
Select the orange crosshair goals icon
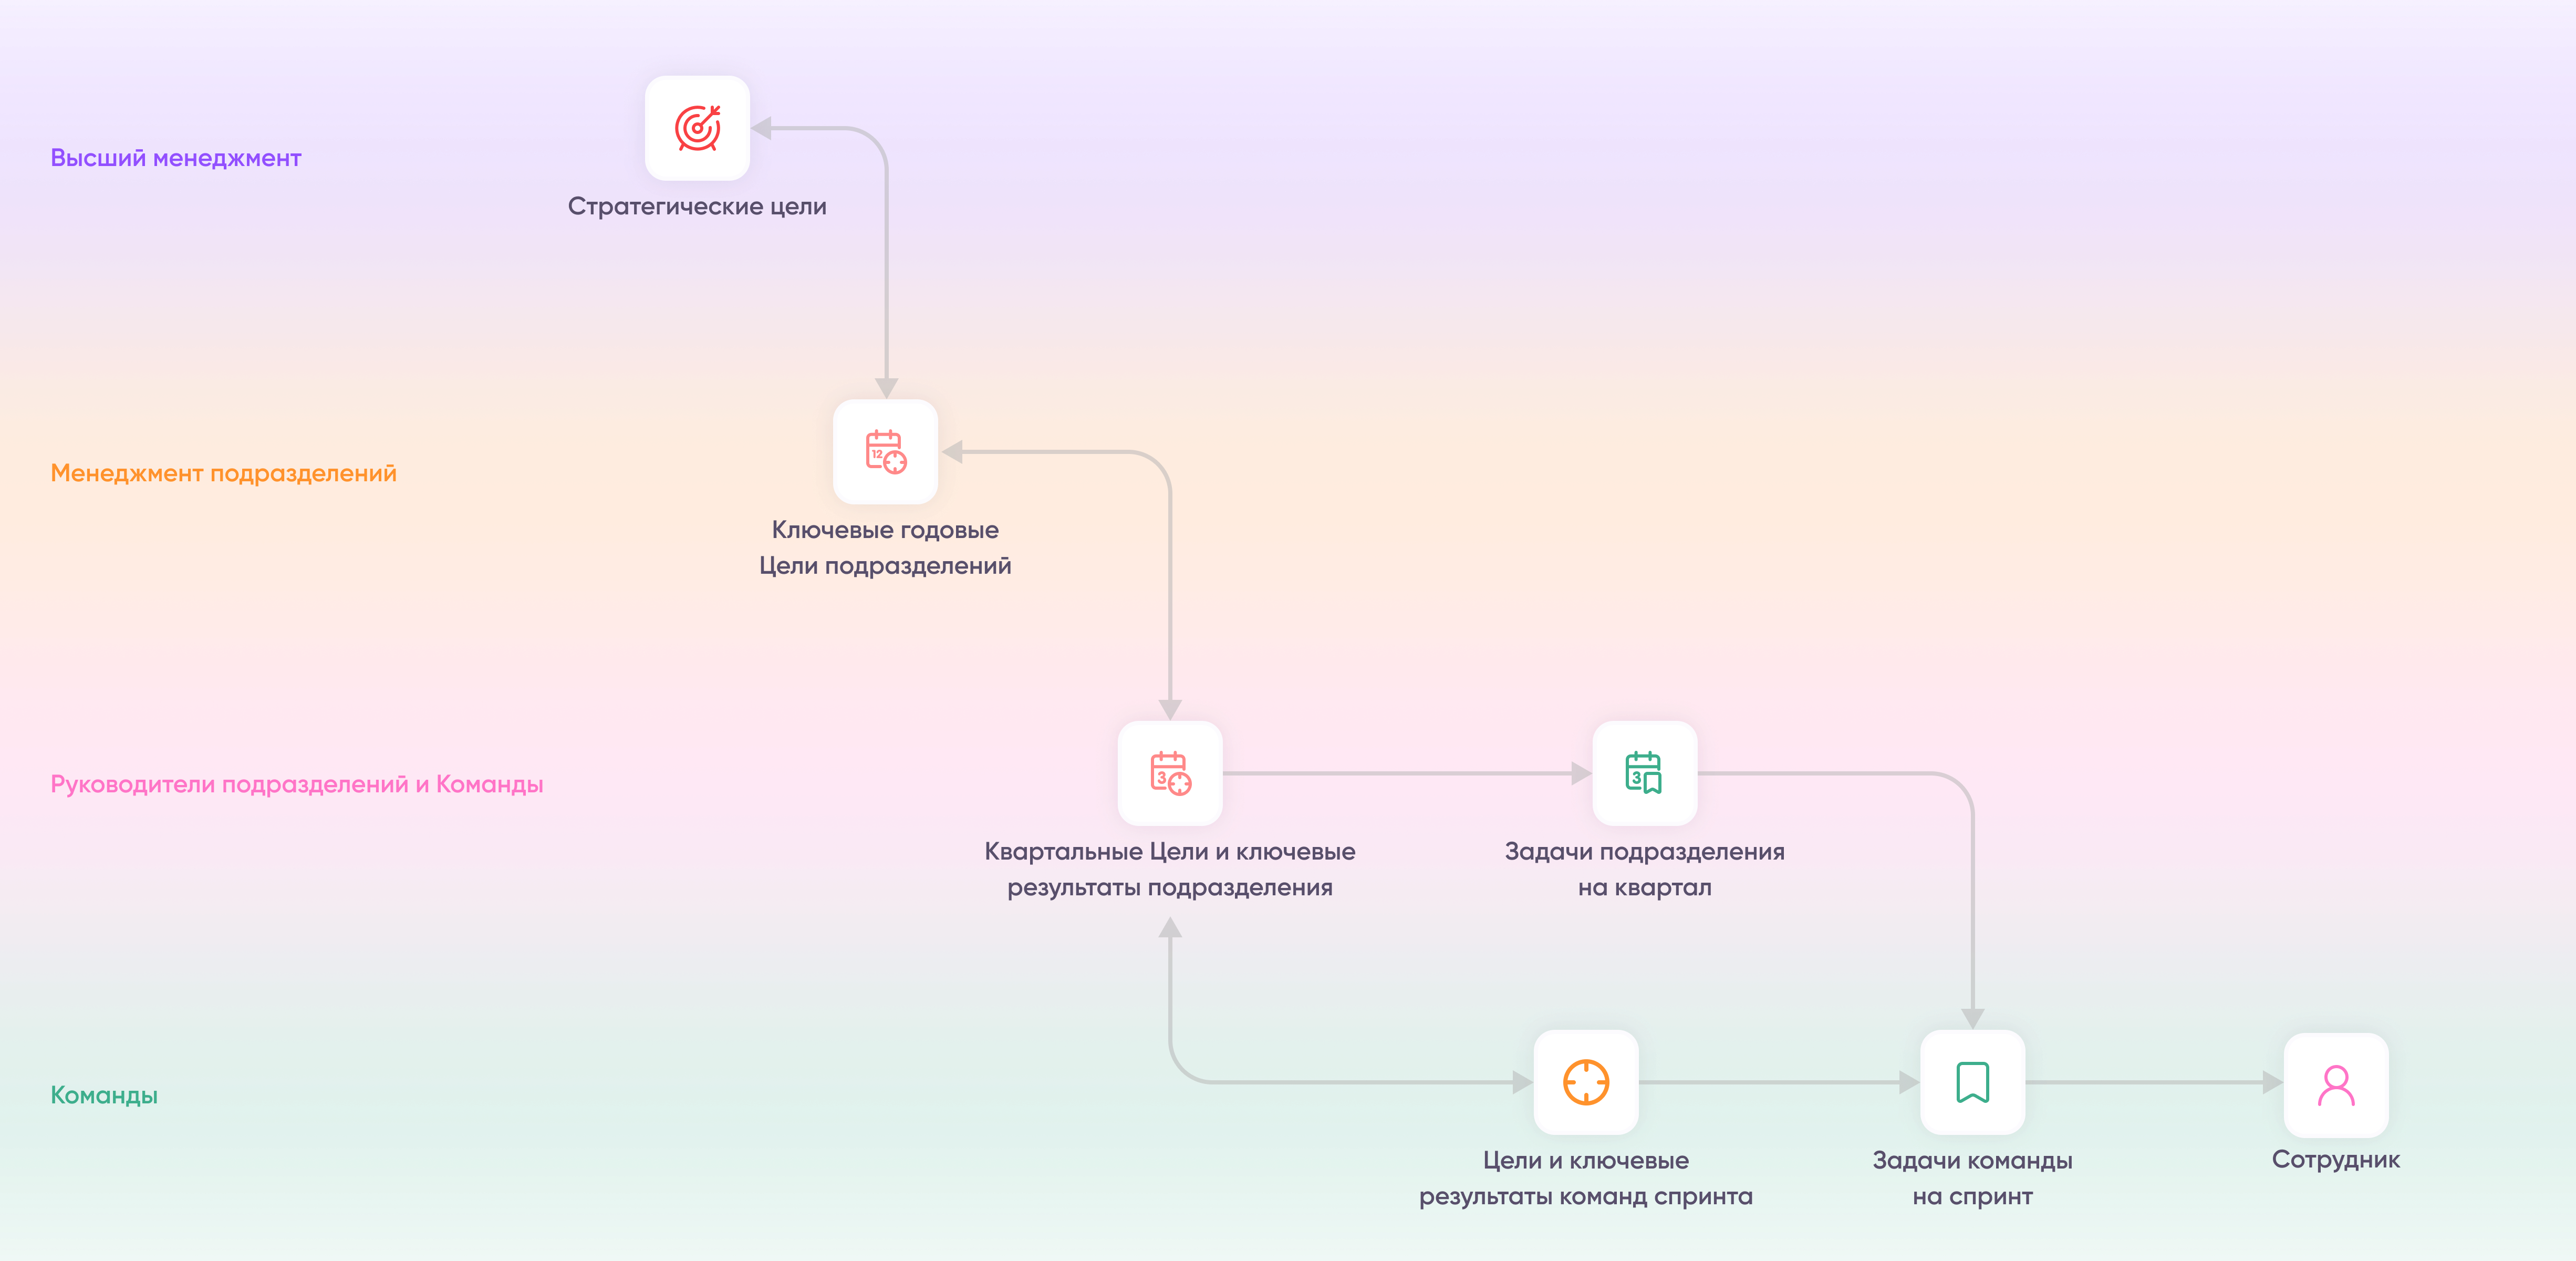[x=1585, y=1082]
